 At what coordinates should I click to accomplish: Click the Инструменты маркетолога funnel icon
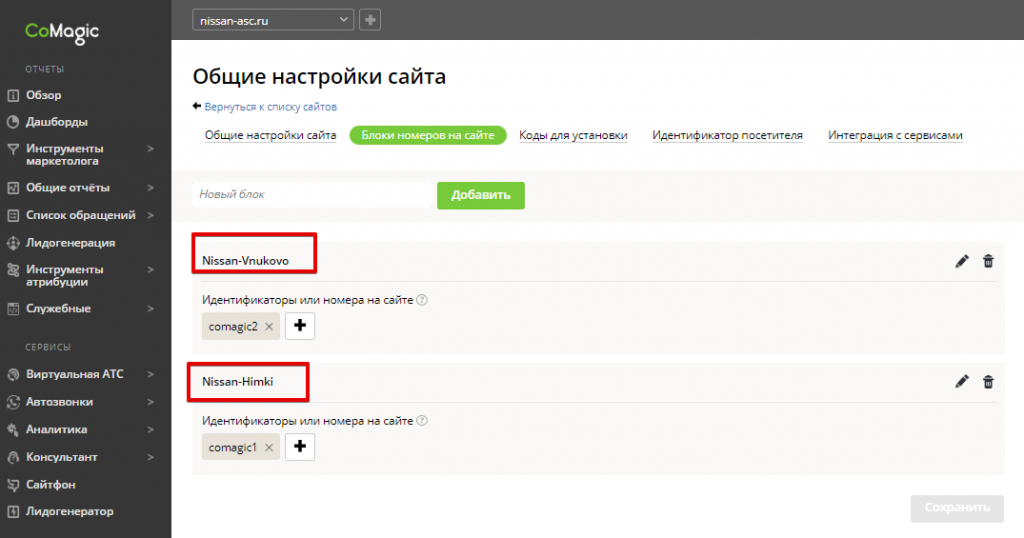pyautogui.click(x=13, y=150)
